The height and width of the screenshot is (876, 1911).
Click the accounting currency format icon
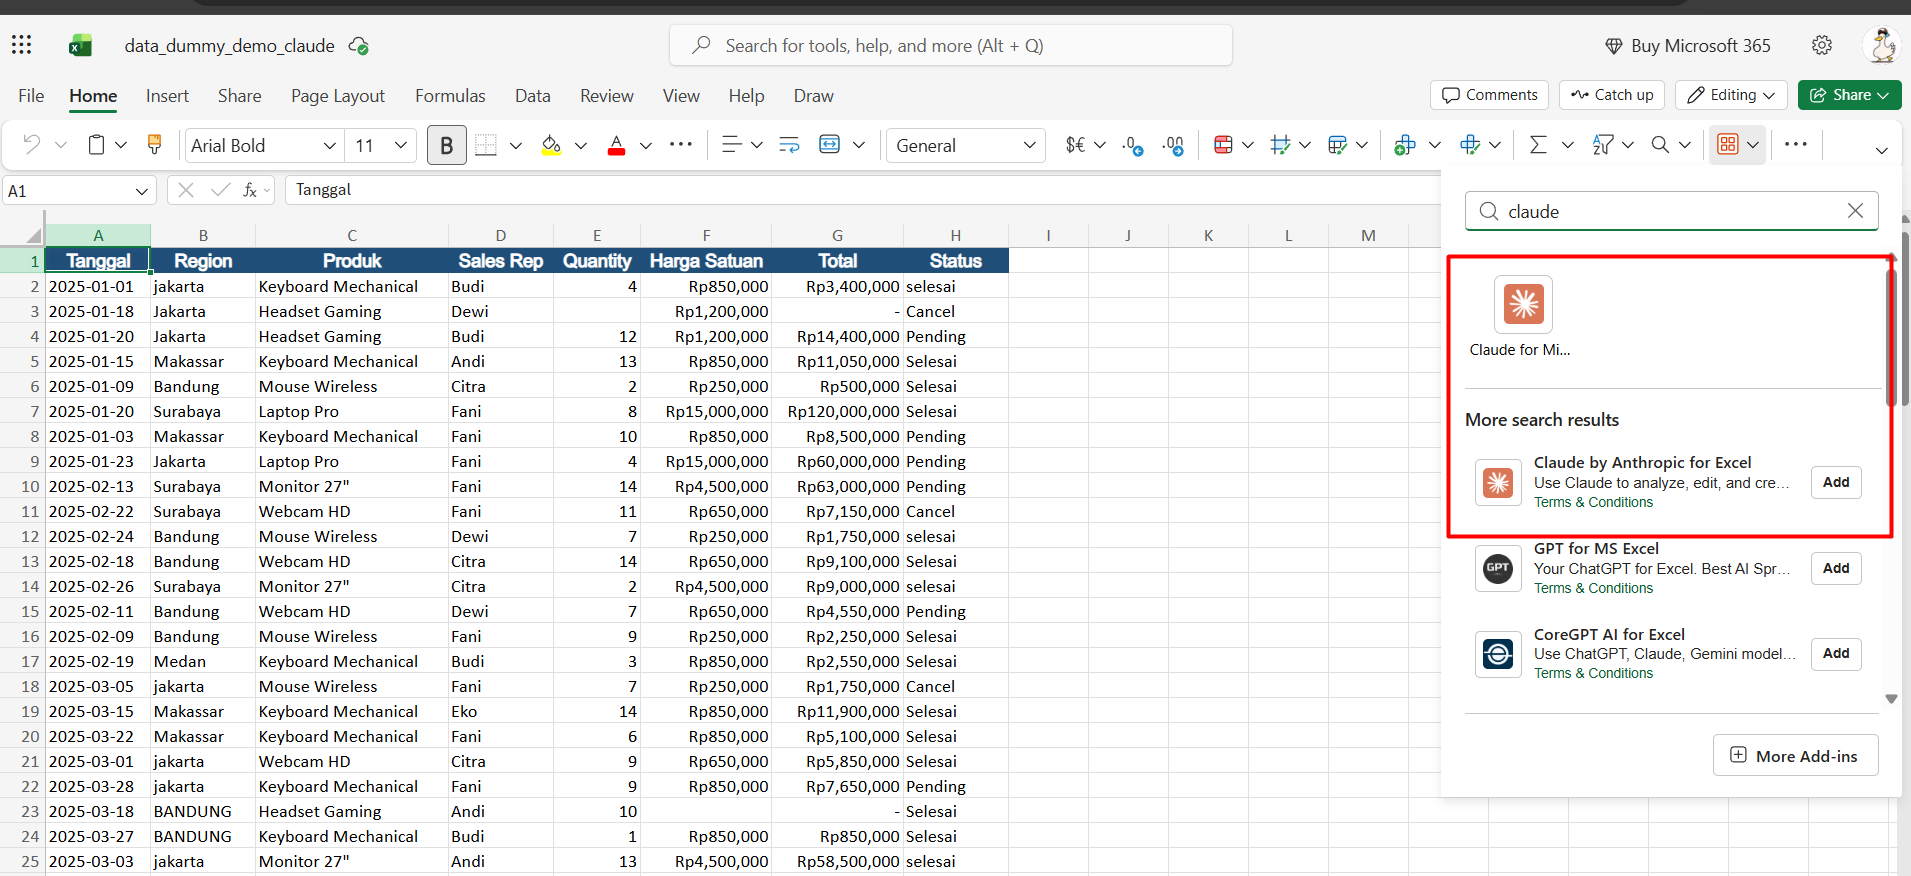[x=1075, y=145]
